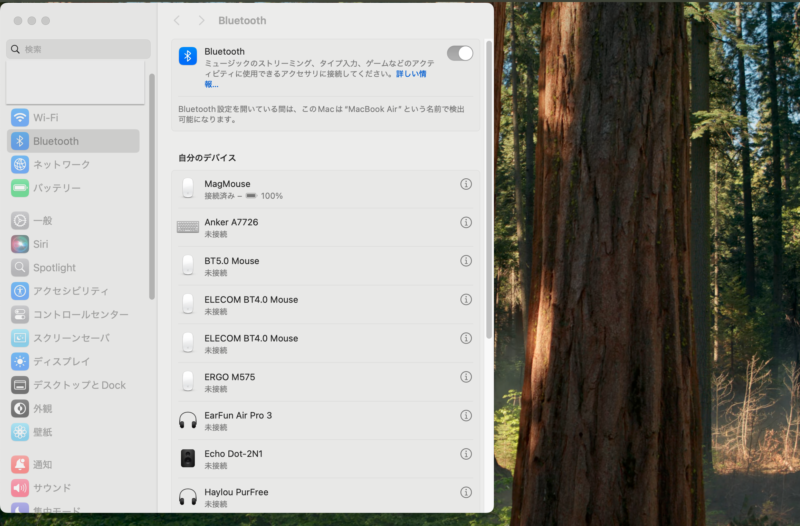Click the Siri sidebar icon
Image resolution: width=800 pixels, height=526 pixels.
click(20, 244)
